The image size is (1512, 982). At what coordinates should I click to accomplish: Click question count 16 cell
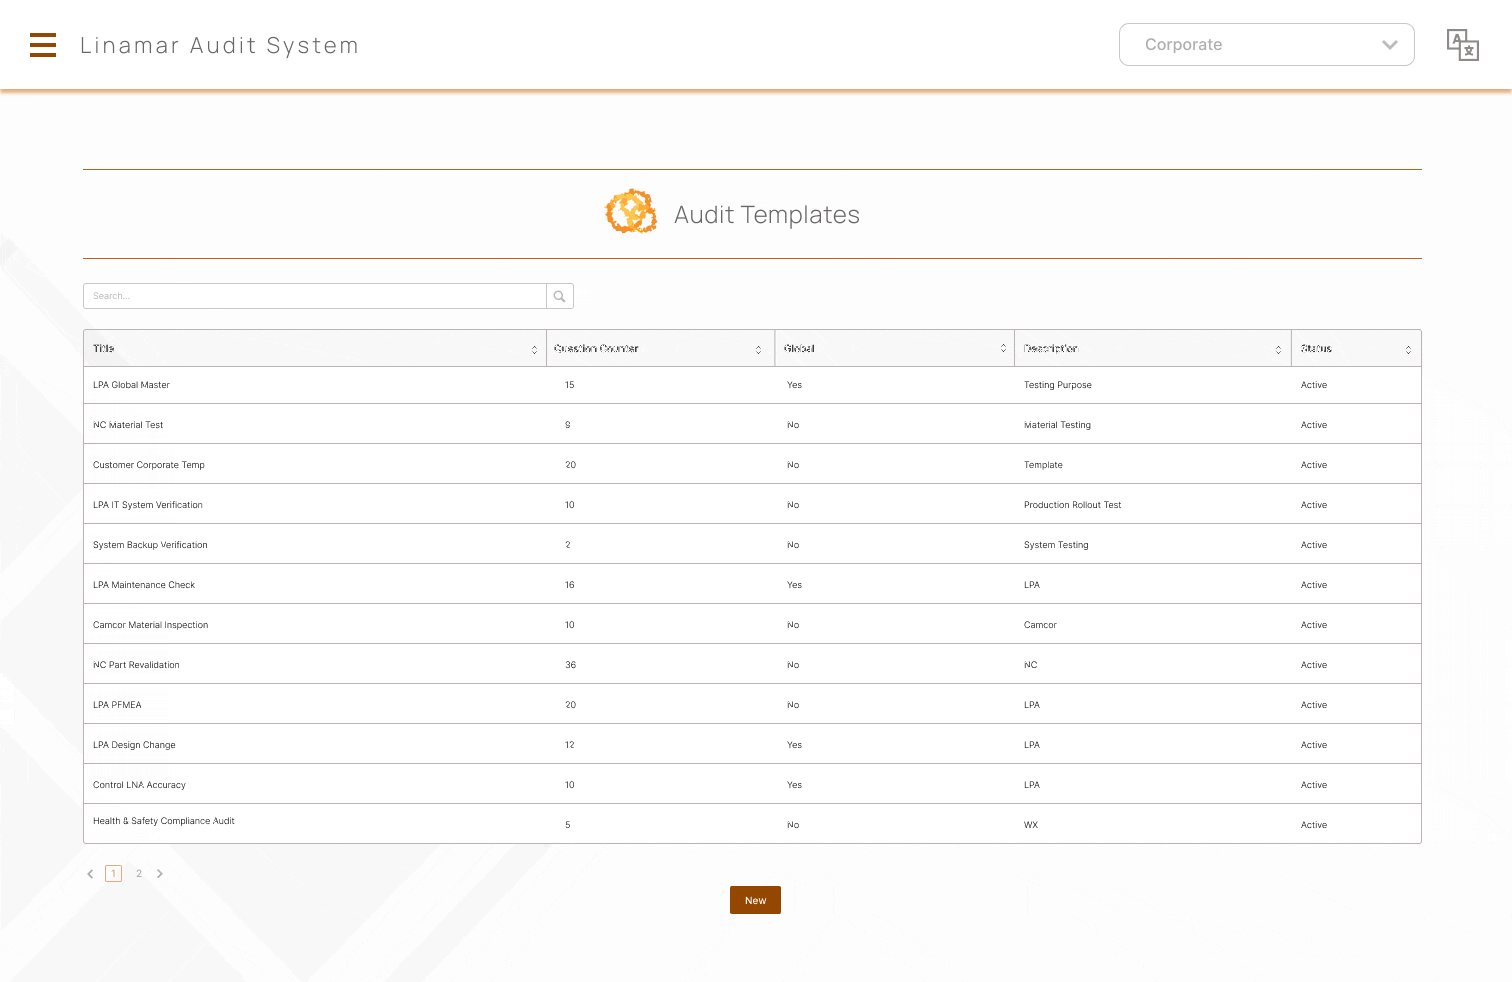[570, 585]
